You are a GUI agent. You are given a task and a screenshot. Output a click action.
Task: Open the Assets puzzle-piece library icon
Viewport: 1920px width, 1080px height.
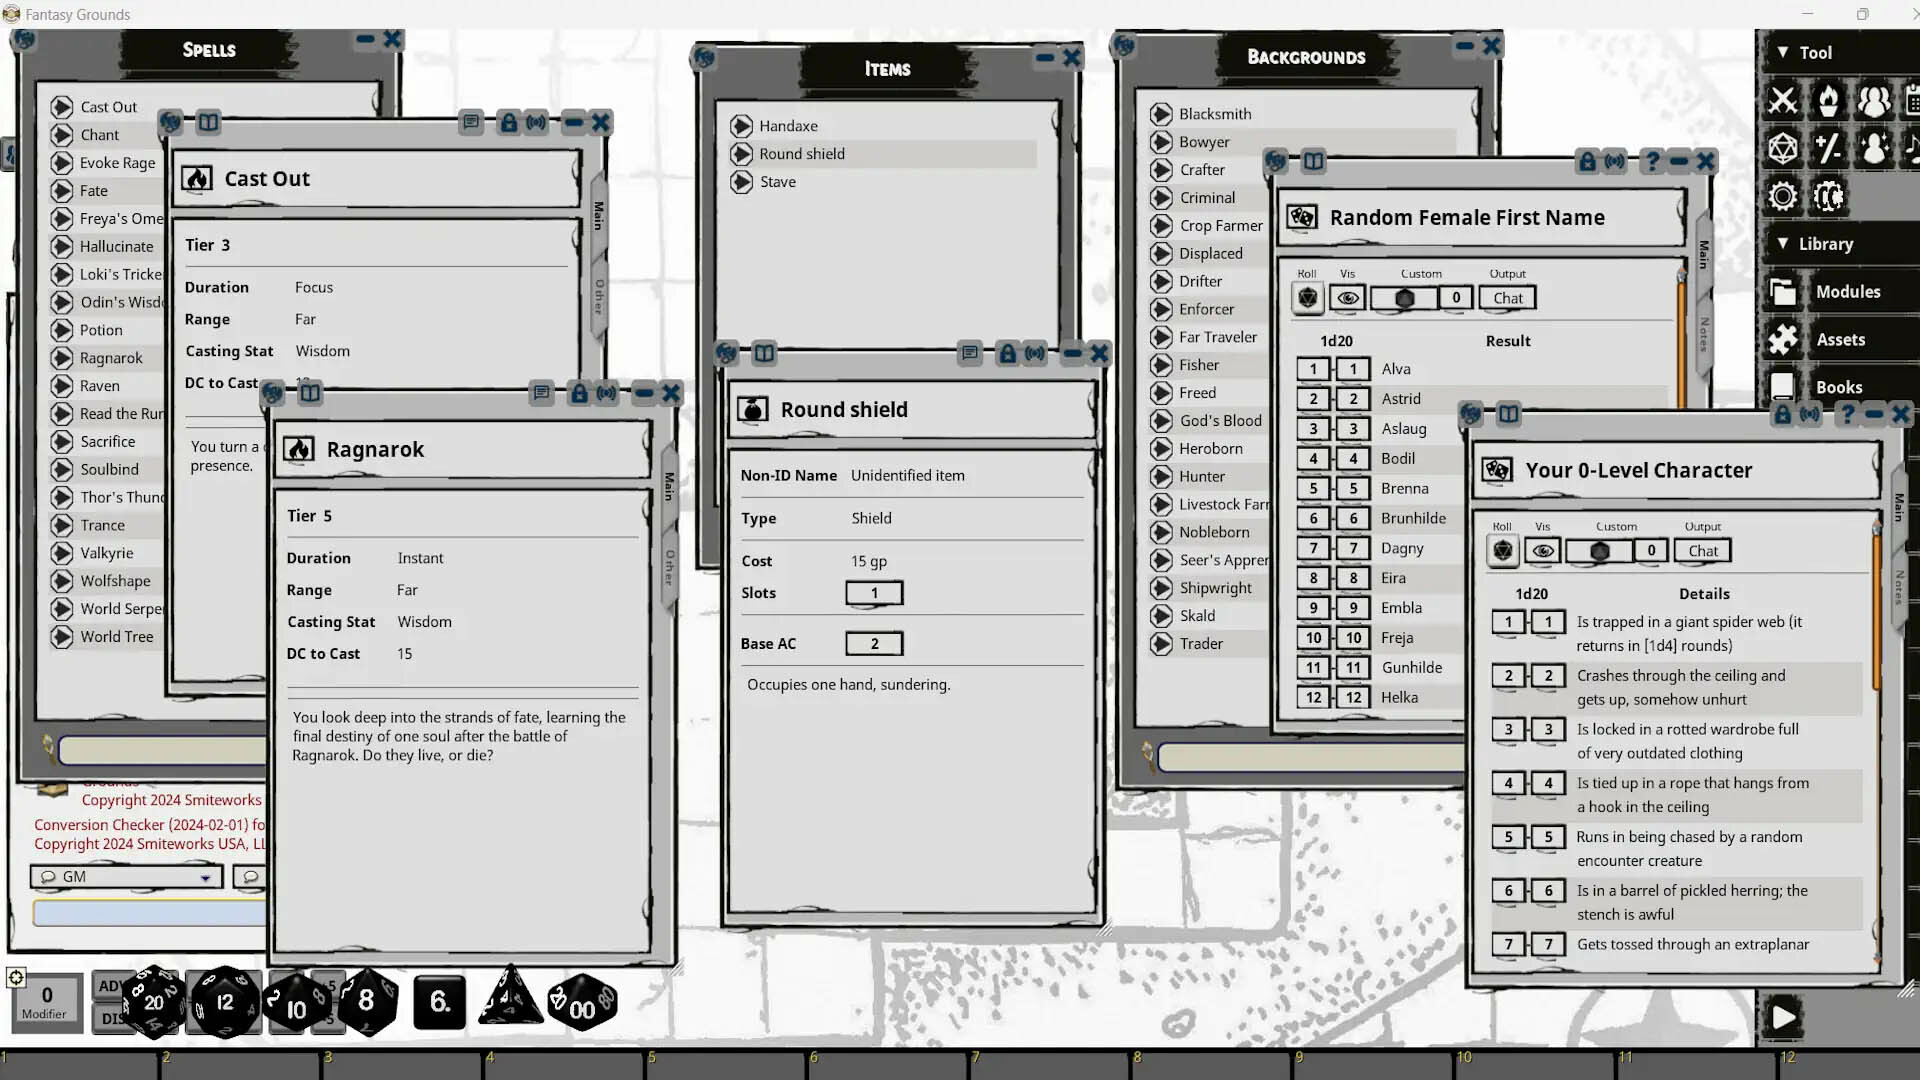(1783, 339)
